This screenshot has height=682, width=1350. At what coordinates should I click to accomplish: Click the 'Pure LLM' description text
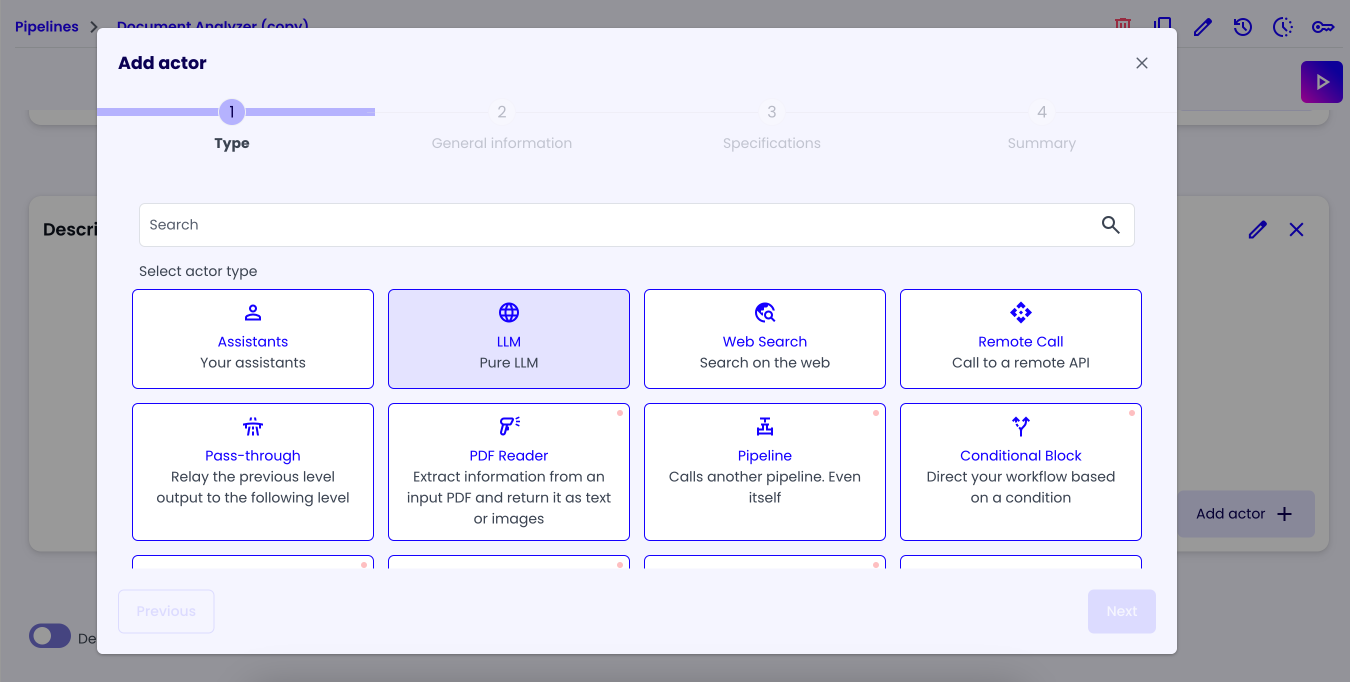point(509,363)
